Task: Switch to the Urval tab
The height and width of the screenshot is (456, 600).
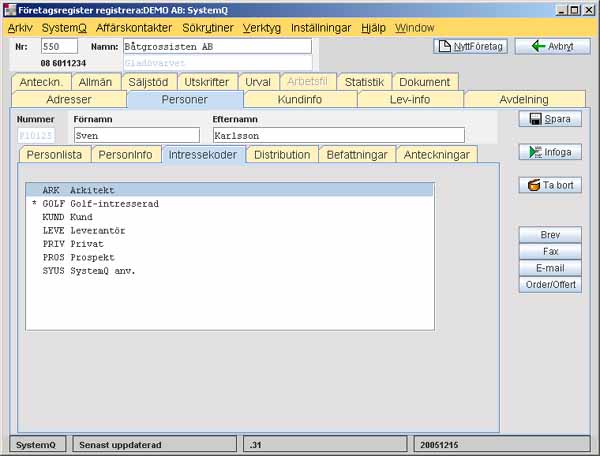Action: (258, 82)
